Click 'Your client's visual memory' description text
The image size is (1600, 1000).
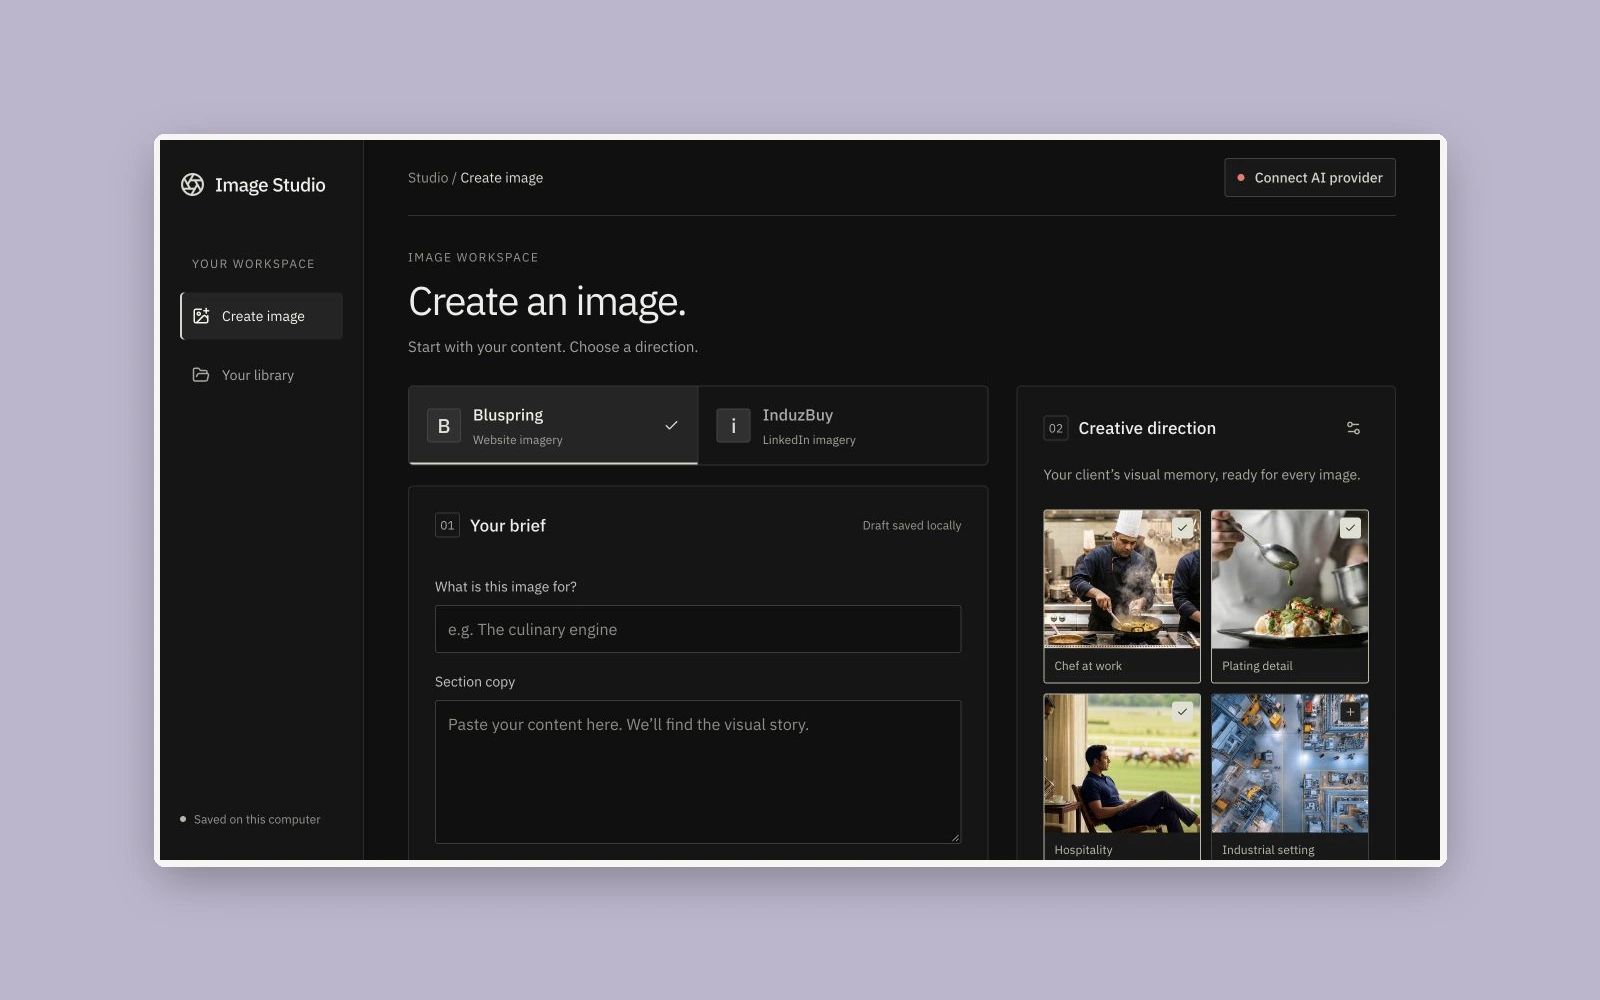1202,475
